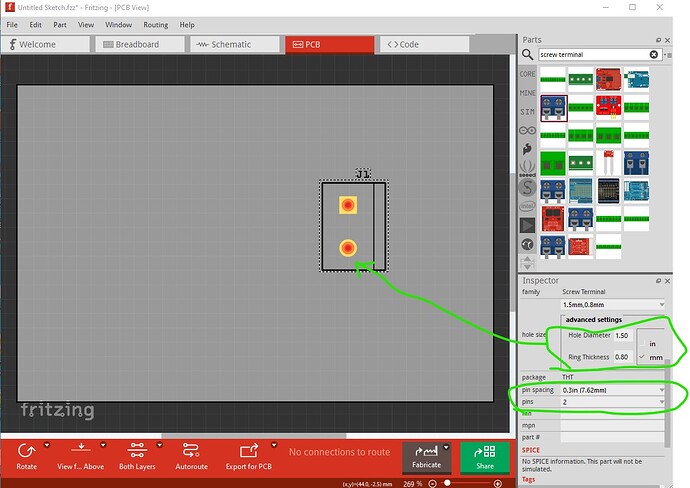Run the Autoroute tool
690x488 pixels.
(x=191, y=457)
